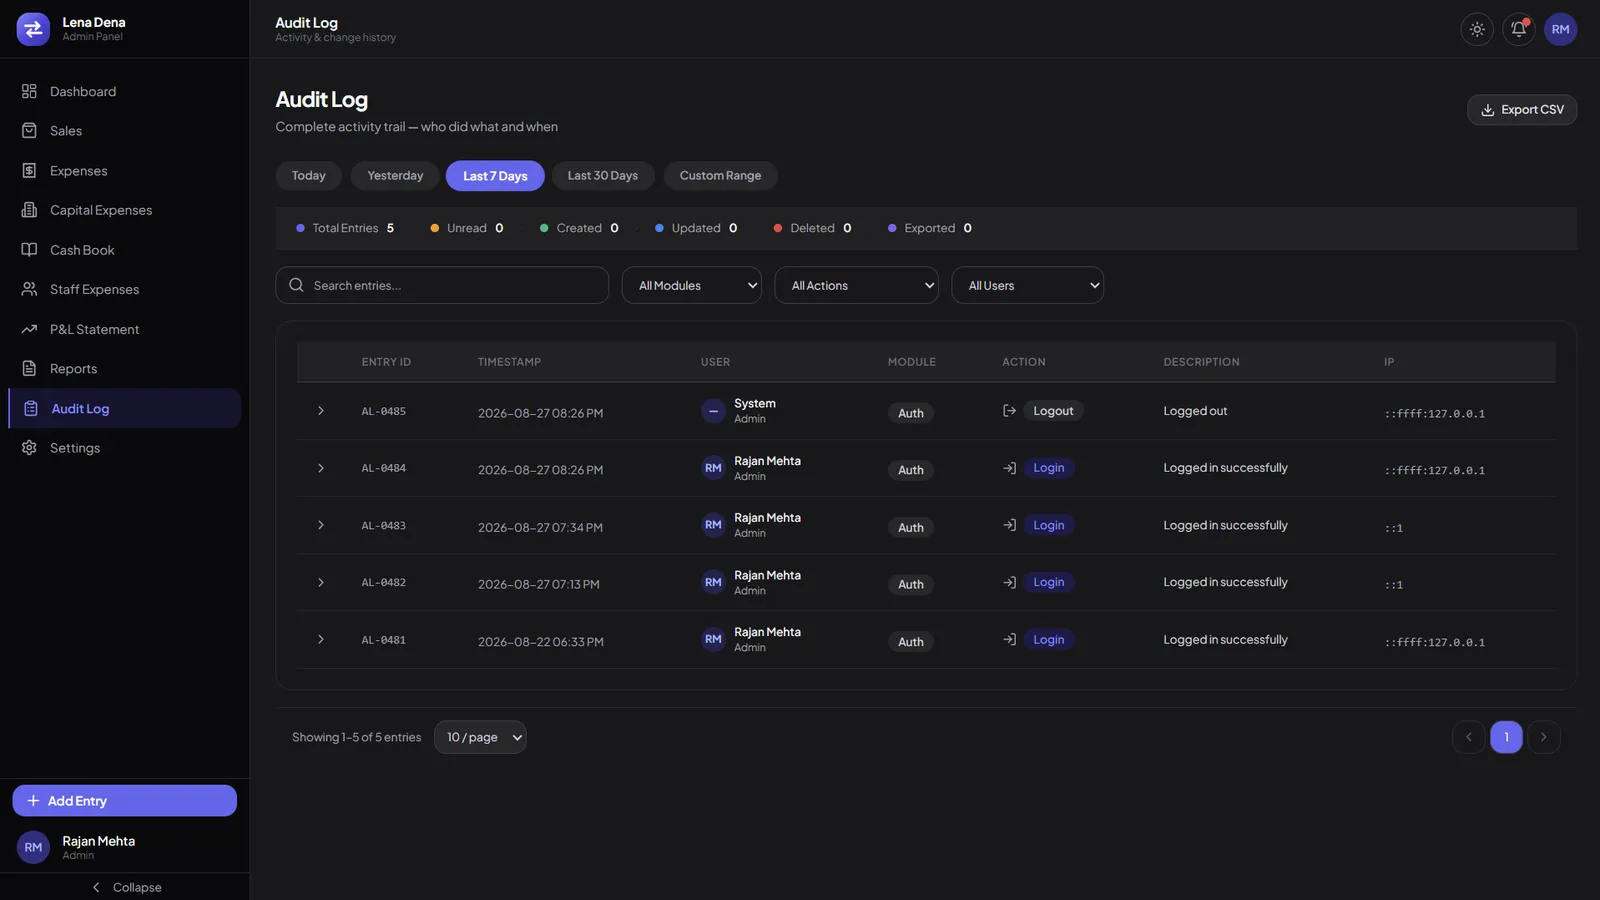Click the P&L Statement trend icon
The height and width of the screenshot is (900, 1600).
coord(29,329)
